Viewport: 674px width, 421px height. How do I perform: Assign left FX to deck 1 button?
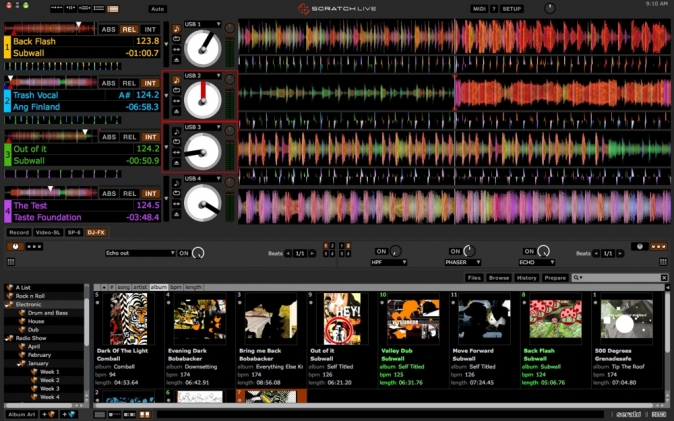(326, 246)
